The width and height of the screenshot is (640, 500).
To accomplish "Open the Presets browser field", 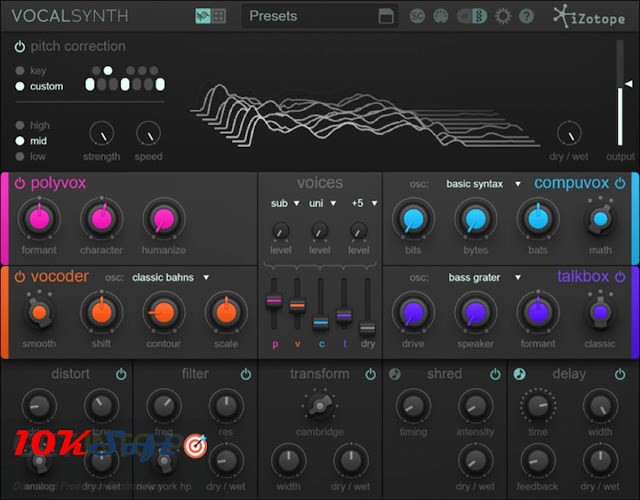I will 320,16.
